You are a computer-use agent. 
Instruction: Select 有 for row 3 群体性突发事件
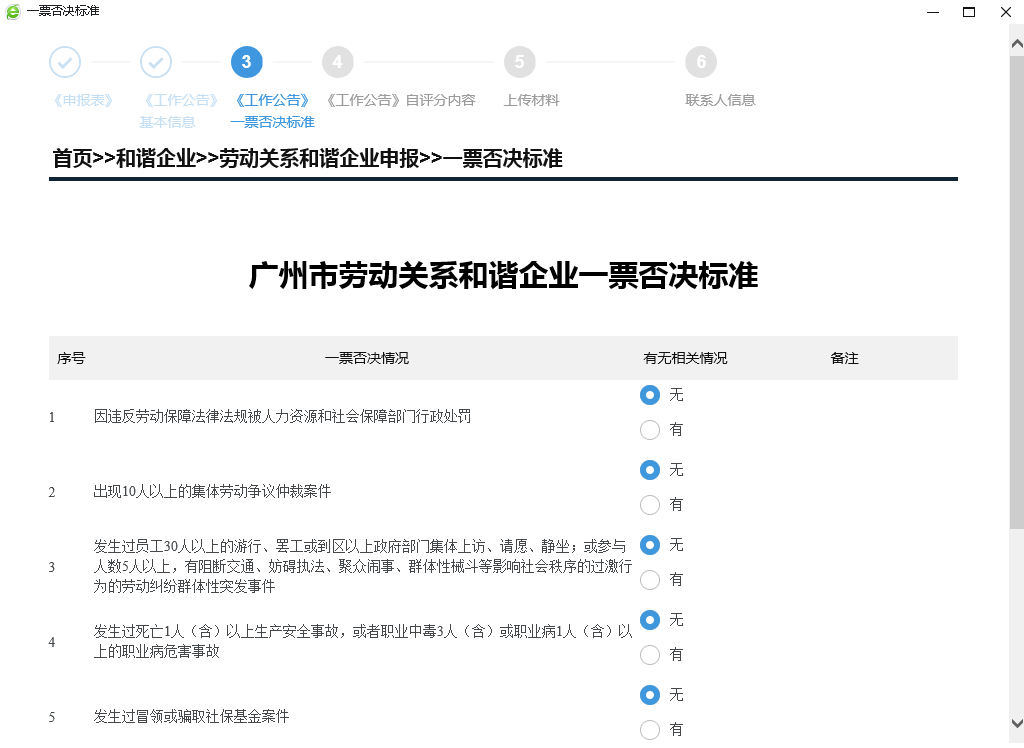[x=650, y=580]
